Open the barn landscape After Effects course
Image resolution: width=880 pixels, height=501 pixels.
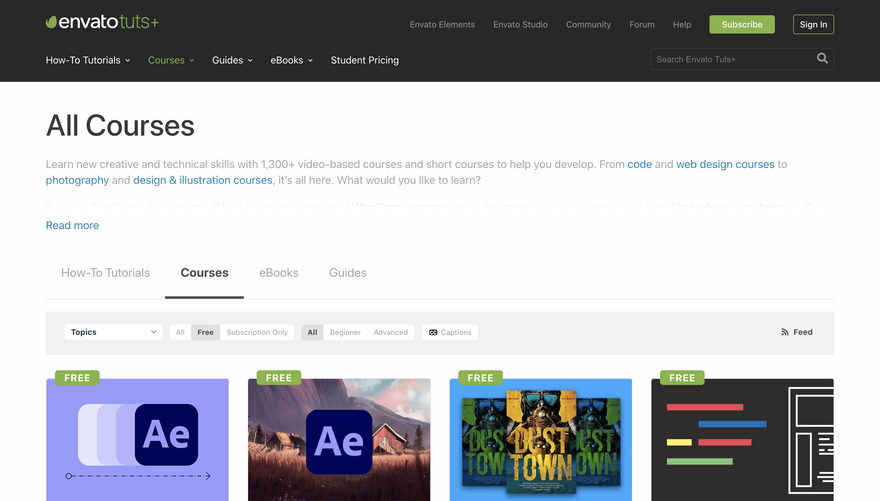tap(339, 440)
